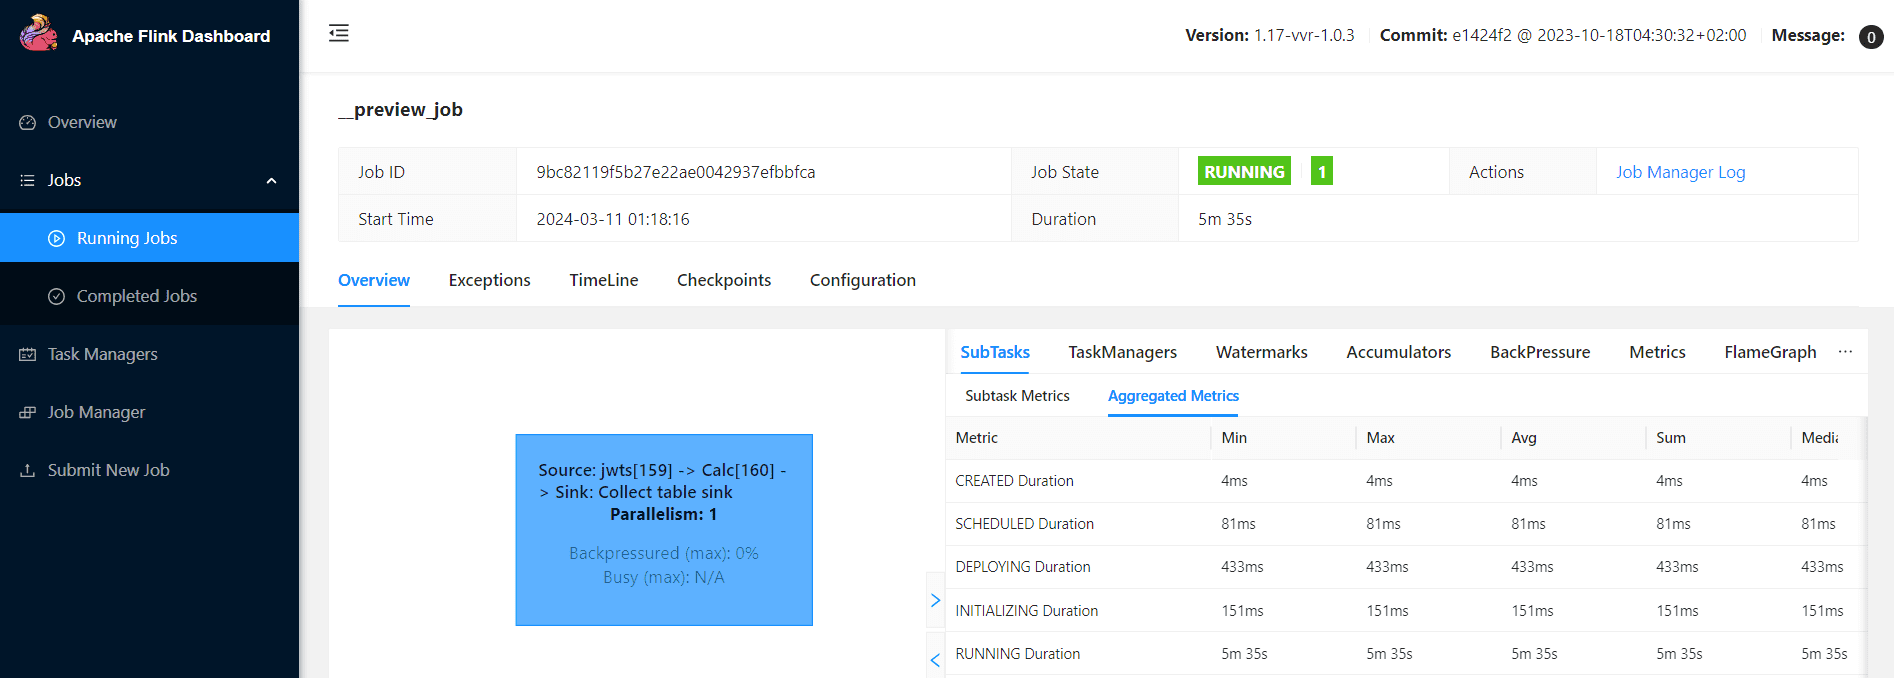Select the FlameGraph tab

[1770, 352]
